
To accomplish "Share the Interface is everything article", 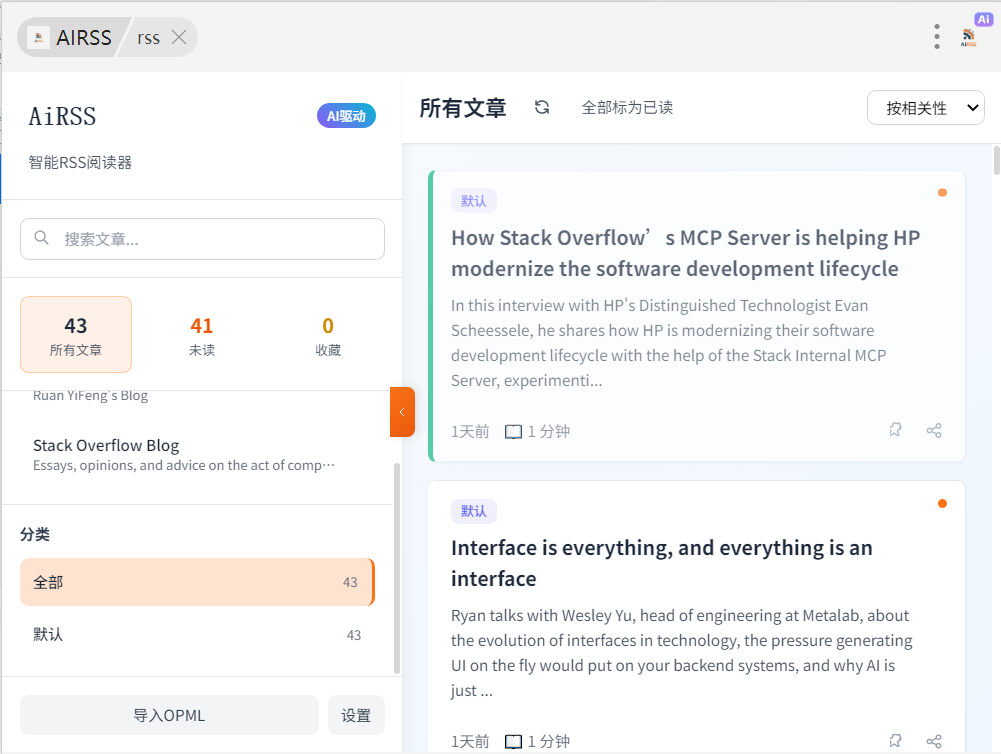I will tap(934, 741).
